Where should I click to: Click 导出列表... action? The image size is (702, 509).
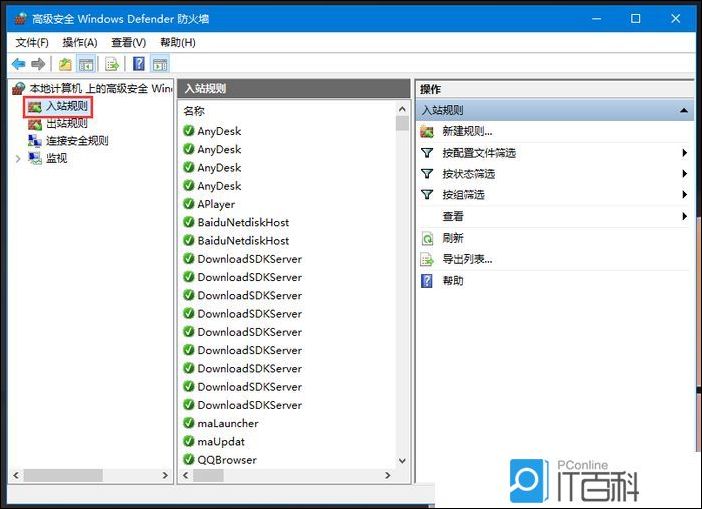(x=467, y=259)
